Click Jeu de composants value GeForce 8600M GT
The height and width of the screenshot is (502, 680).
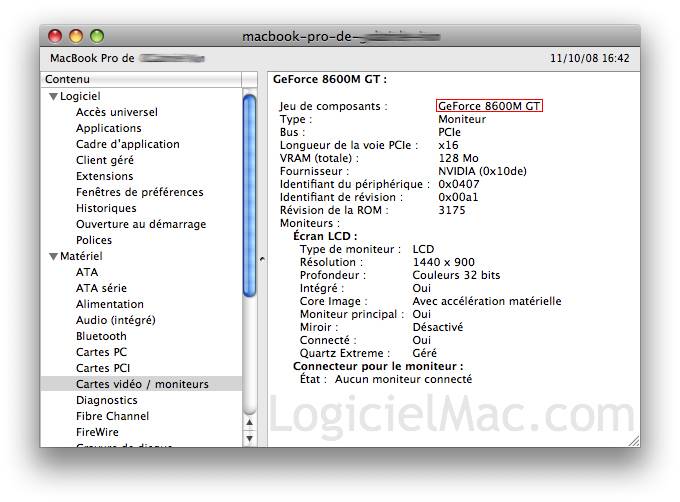(489, 106)
